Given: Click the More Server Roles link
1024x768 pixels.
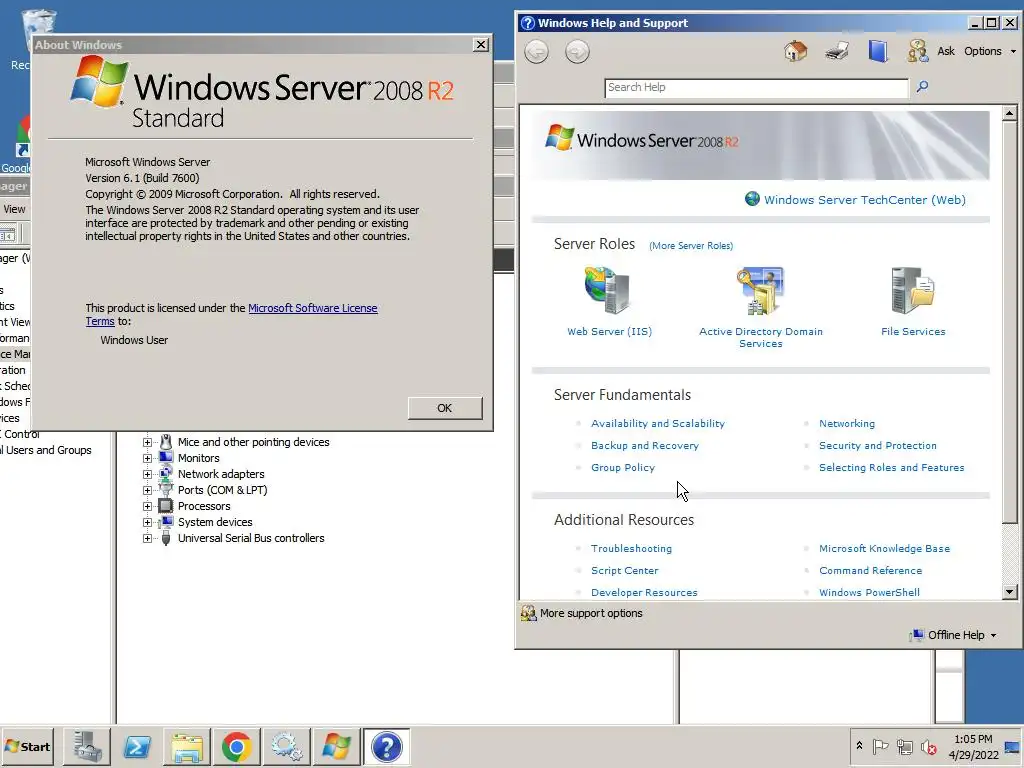Looking at the screenshot, I should tap(691, 246).
